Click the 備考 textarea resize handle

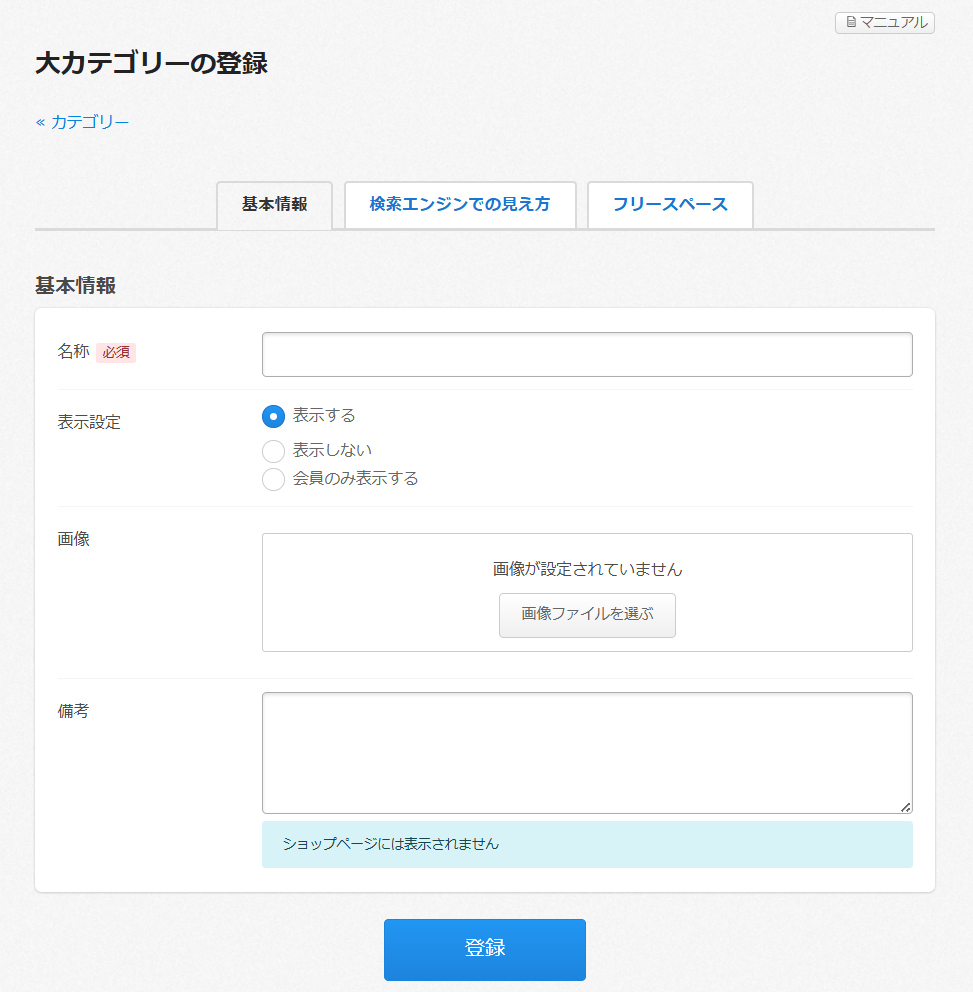(x=905, y=806)
